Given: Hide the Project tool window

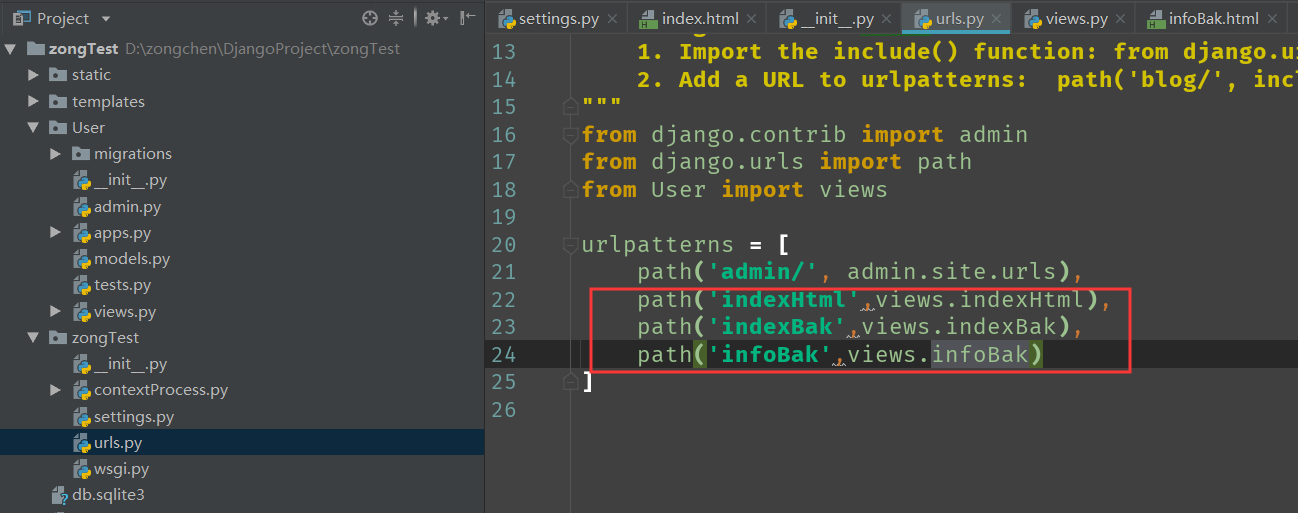Looking at the screenshot, I should (x=467, y=18).
